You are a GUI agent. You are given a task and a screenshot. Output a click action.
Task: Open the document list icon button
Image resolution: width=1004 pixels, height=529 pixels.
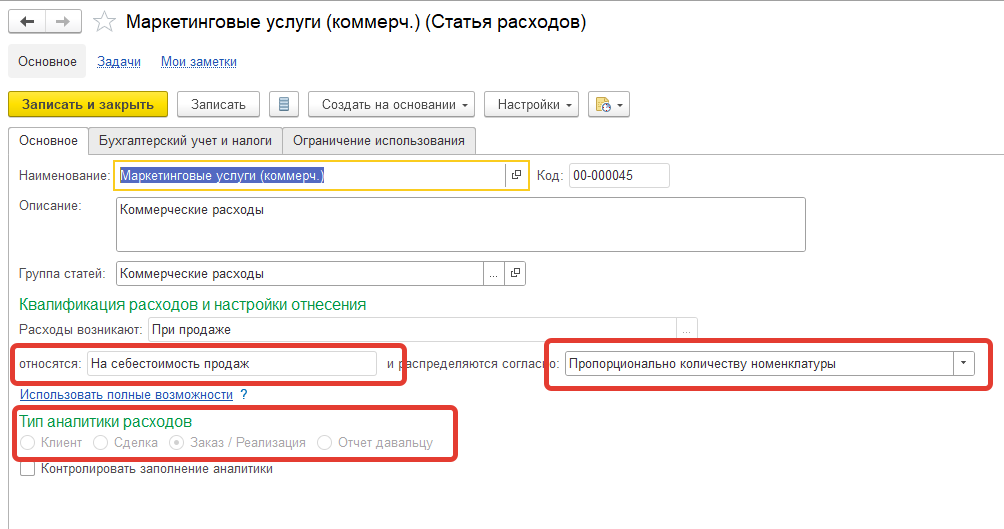(x=284, y=104)
